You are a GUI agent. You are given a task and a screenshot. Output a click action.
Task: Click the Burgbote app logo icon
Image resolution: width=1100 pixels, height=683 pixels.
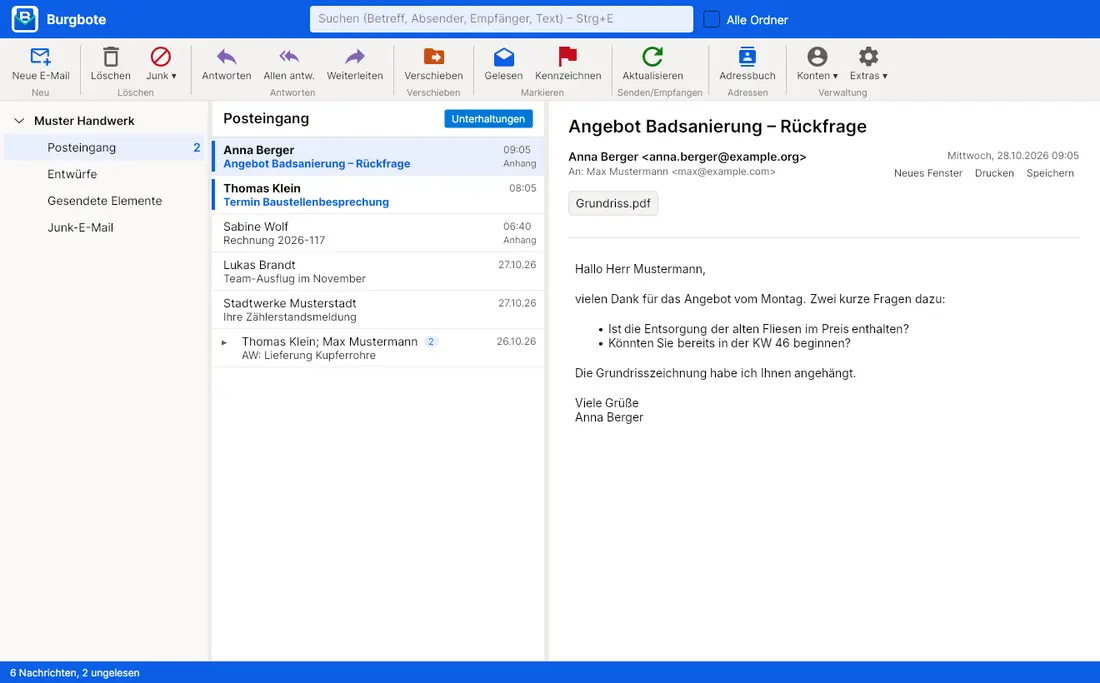pos(25,19)
